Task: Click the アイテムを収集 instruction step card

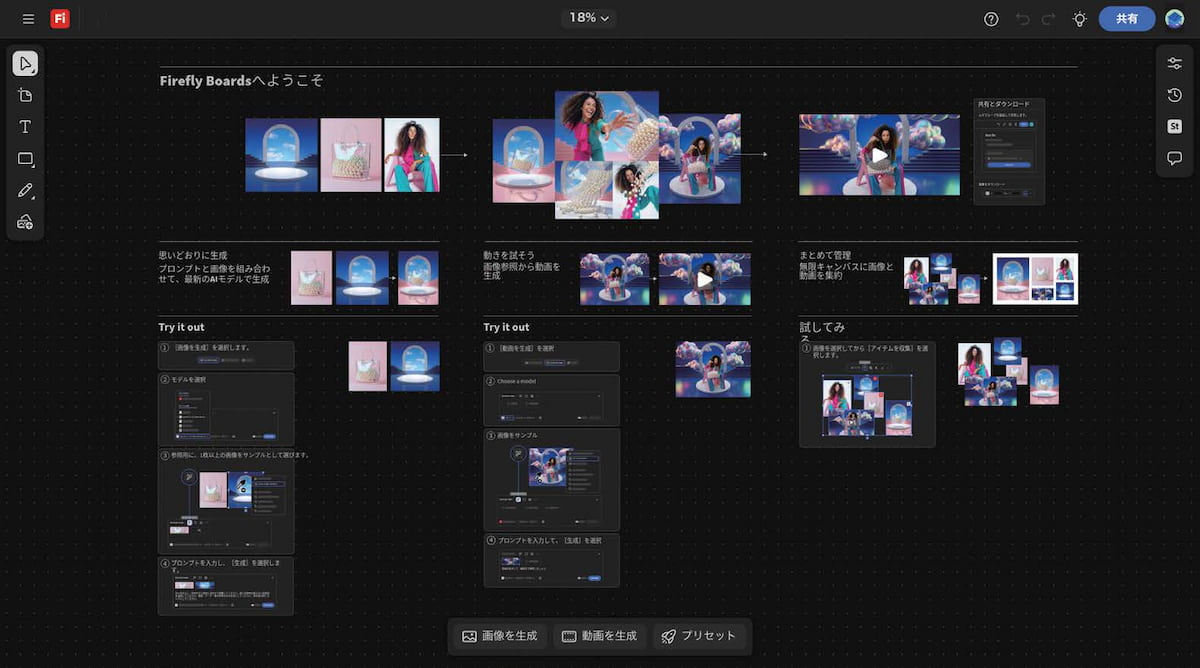Action: point(867,395)
